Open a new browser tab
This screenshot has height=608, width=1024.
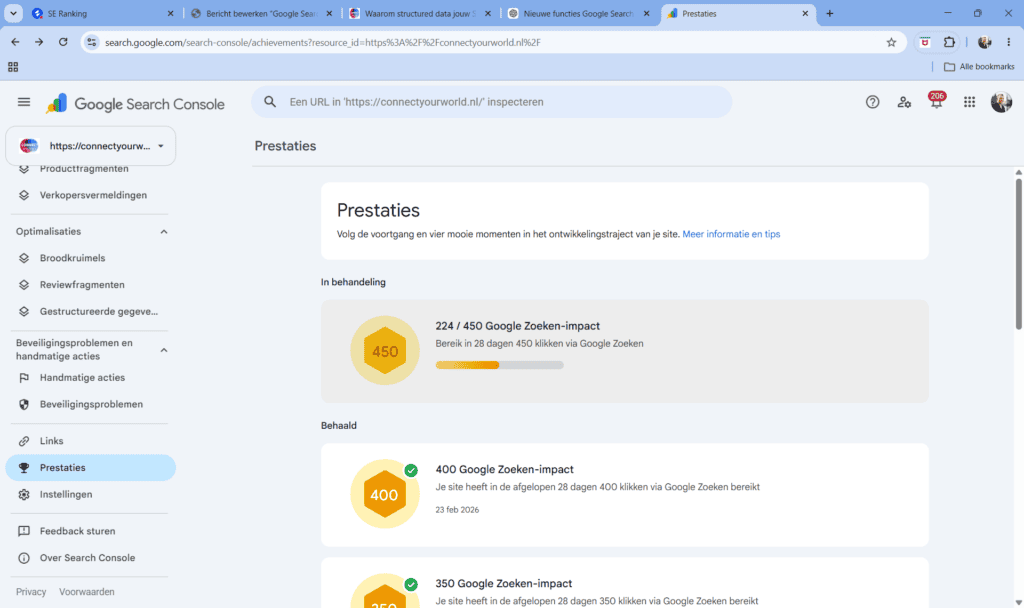click(x=829, y=13)
